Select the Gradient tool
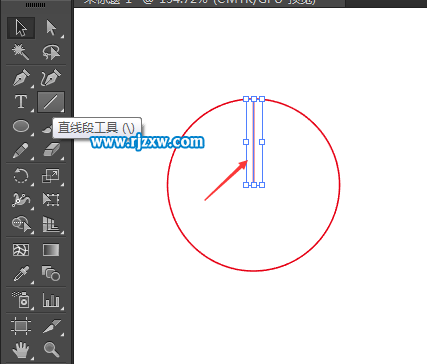427x364 pixels. pyautogui.click(x=51, y=250)
